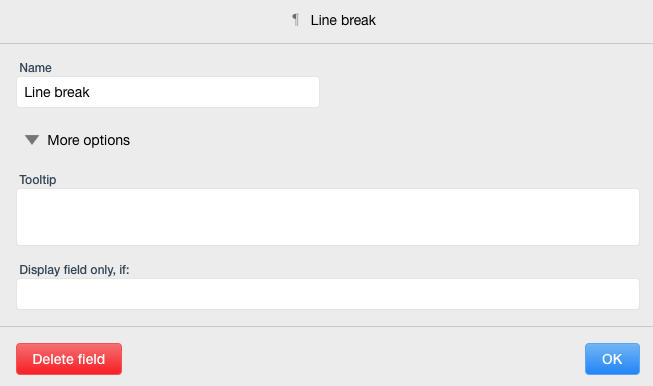Click the blank area right of the Name field

[x=479, y=92]
